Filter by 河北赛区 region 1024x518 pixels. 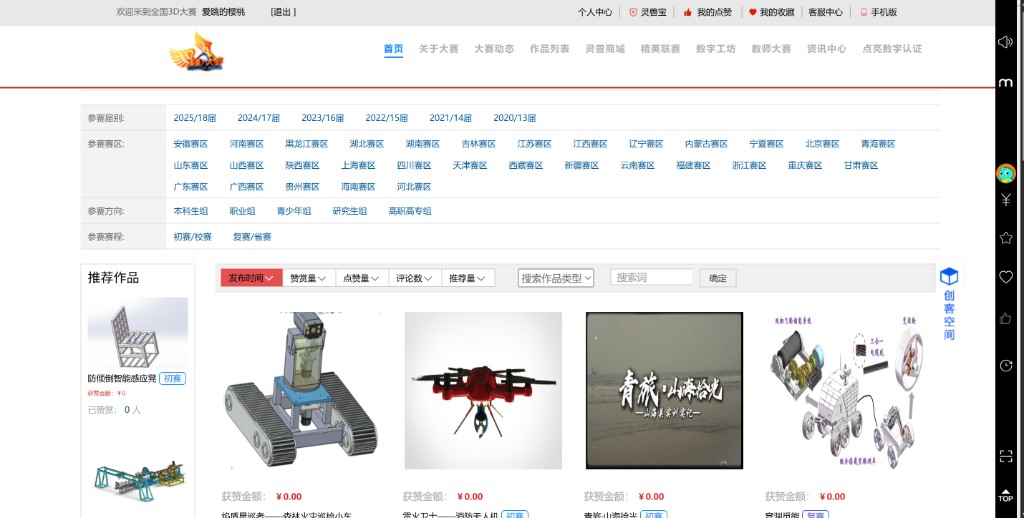414,186
